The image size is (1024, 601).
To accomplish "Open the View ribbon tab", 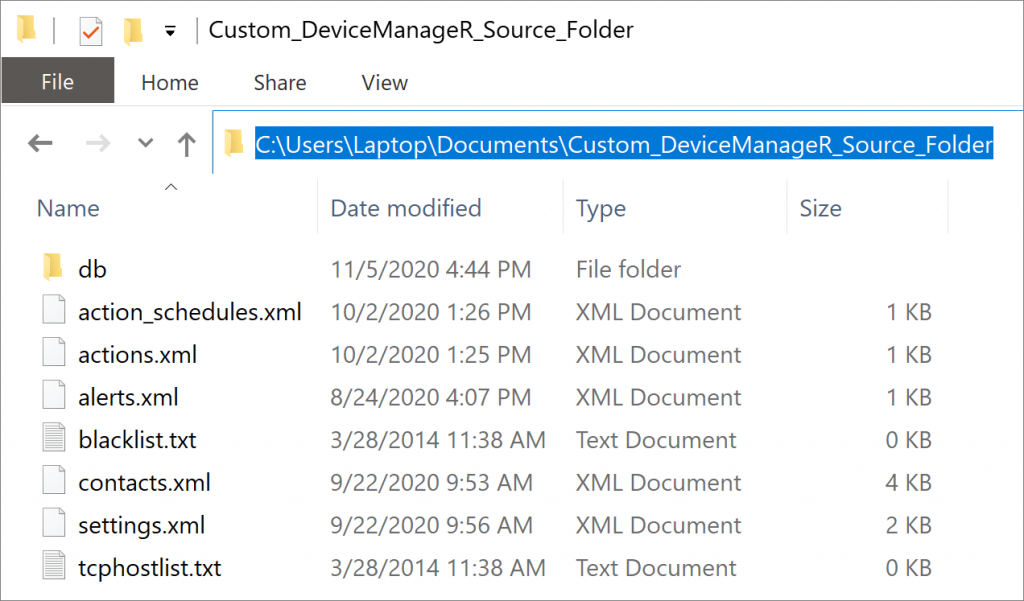I will pyautogui.click(x=384, y=82).
